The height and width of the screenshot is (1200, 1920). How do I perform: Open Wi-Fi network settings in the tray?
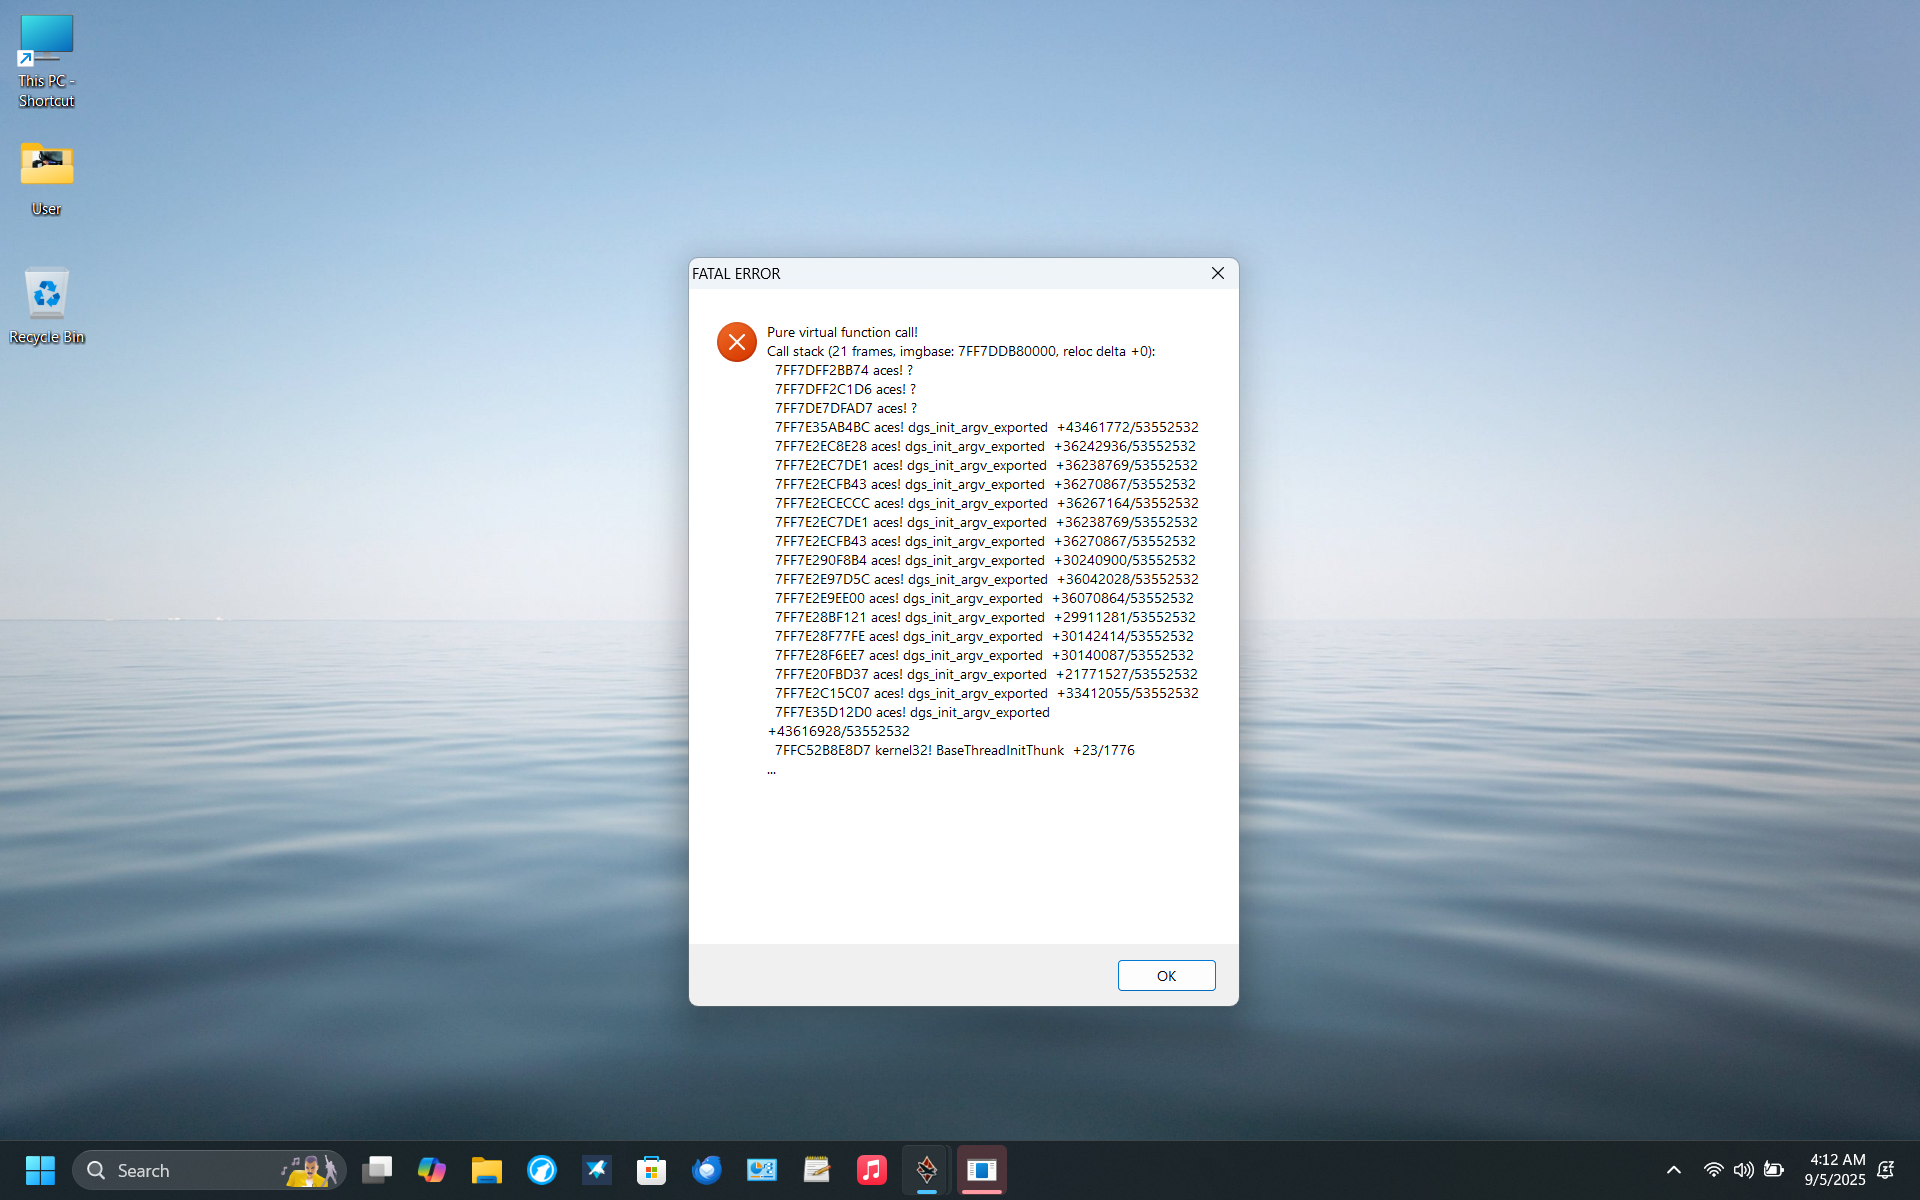point(1713,1170)
